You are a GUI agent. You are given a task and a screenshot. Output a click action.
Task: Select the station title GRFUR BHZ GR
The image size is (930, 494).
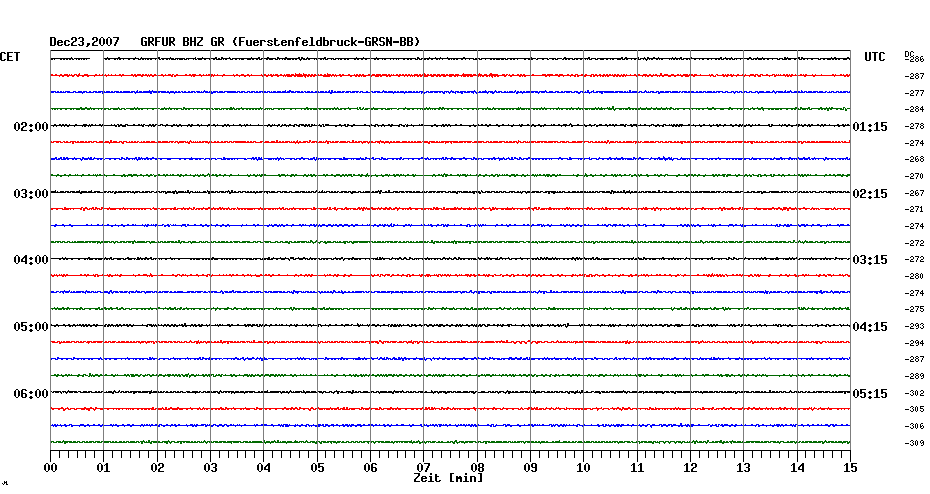click(183, 42)
